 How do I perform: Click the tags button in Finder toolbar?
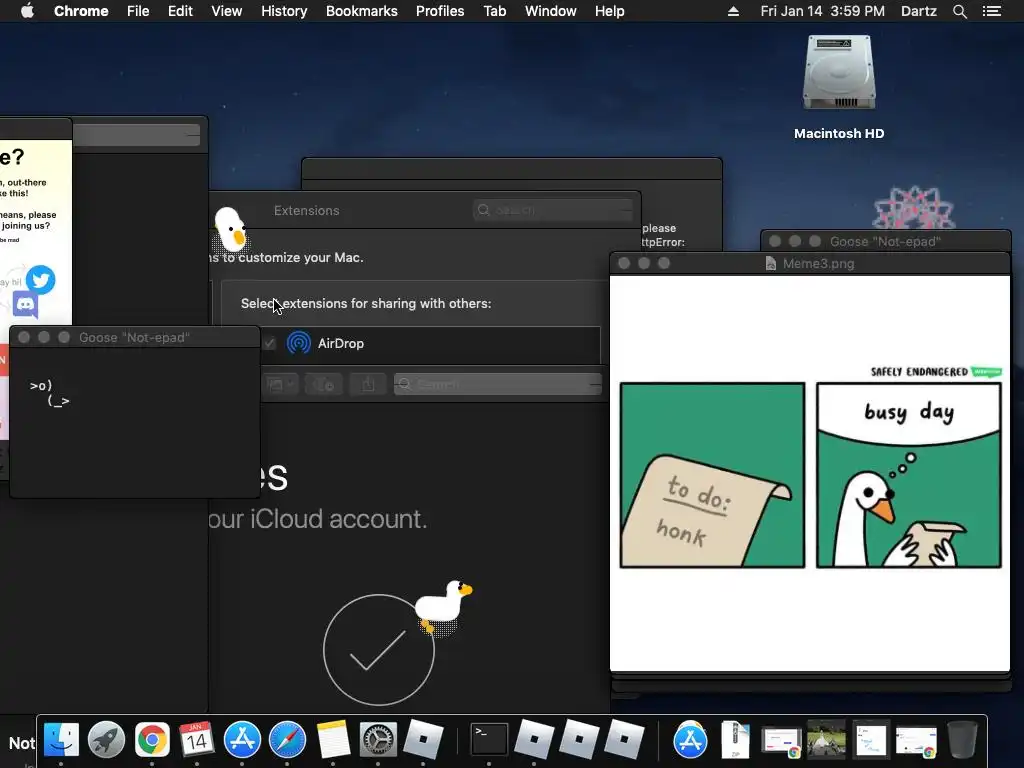click(323, 385)
